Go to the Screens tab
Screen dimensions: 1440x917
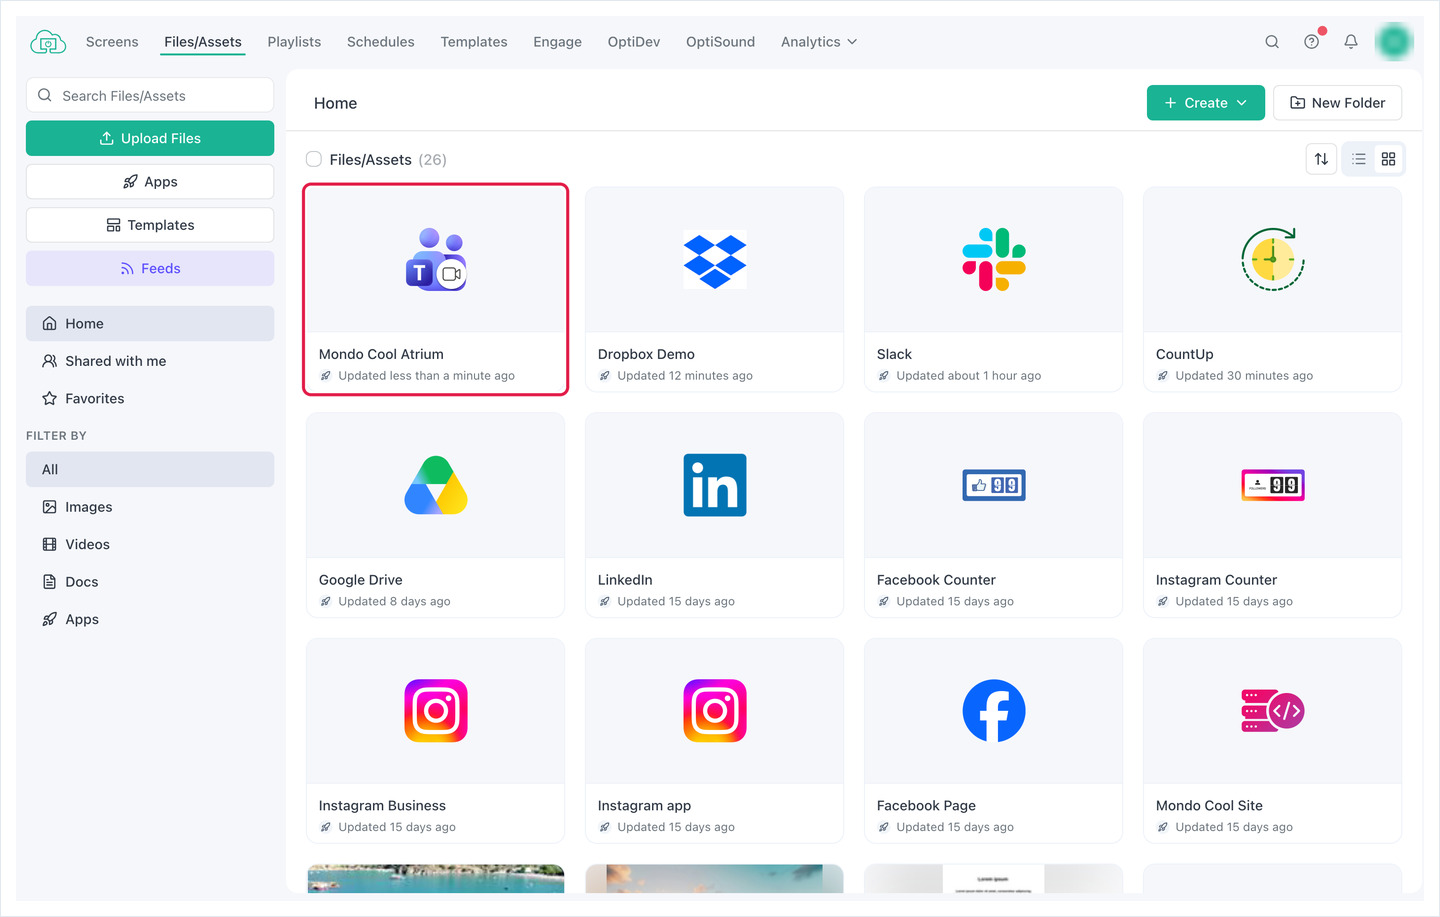click(x=112, y=42)
